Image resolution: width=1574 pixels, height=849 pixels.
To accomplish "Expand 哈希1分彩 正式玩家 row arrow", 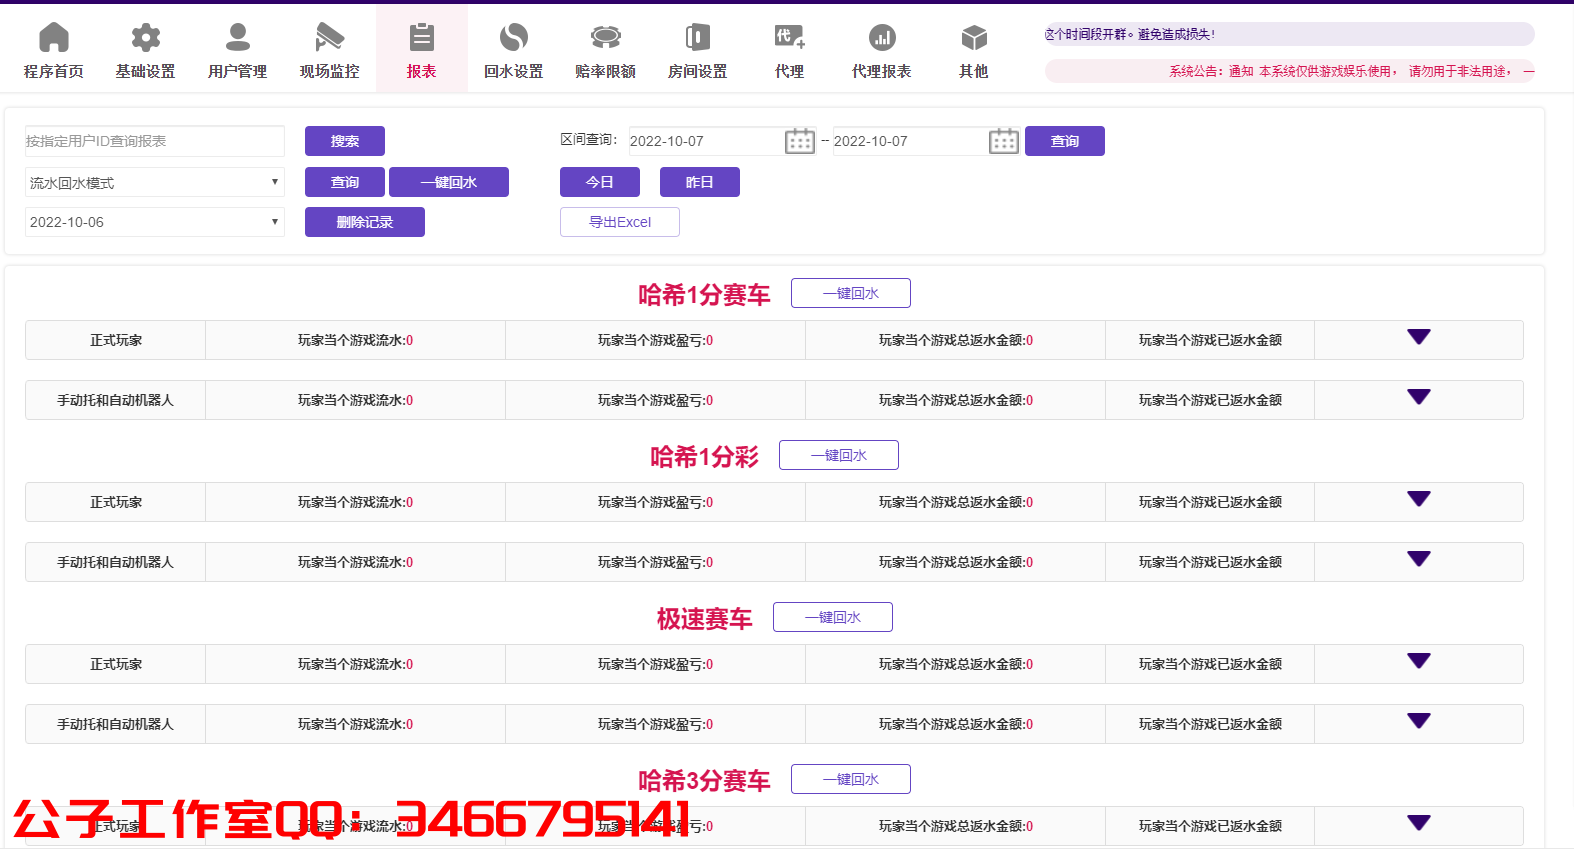I will [x=1419, y=499].
